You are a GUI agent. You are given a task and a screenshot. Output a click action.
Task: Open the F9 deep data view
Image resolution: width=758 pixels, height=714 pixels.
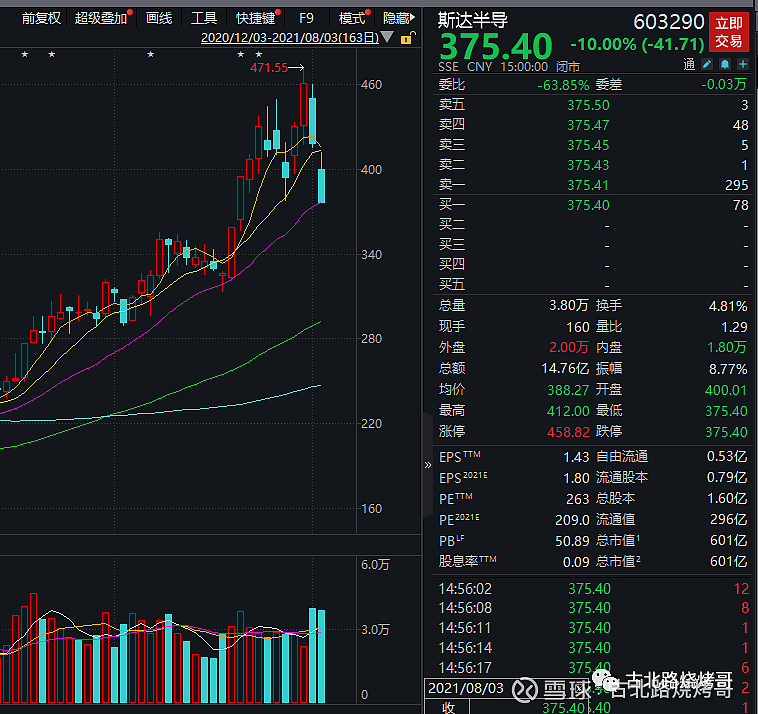pos(306,18)
